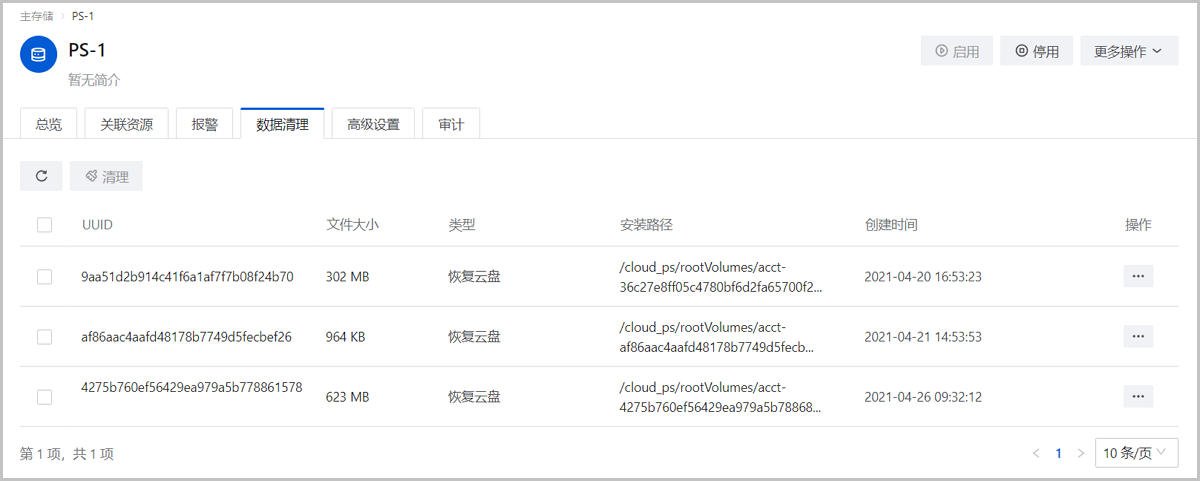Open actions menu for 302 MB row
This screenshot has width=1200, height=481.
click(1137, 277)
